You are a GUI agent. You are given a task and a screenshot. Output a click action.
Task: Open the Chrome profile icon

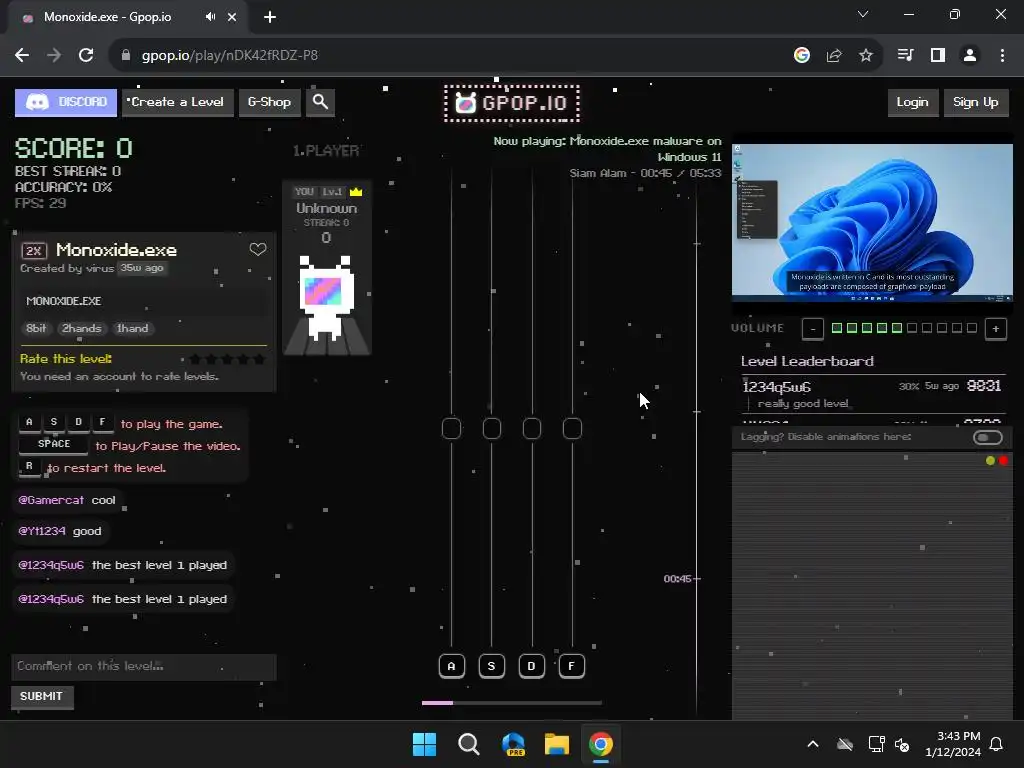coord(970,56)
